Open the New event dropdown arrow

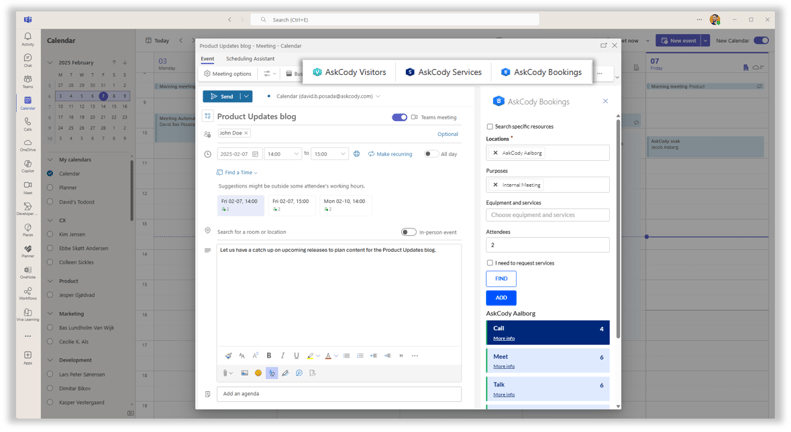click(705, 40)
